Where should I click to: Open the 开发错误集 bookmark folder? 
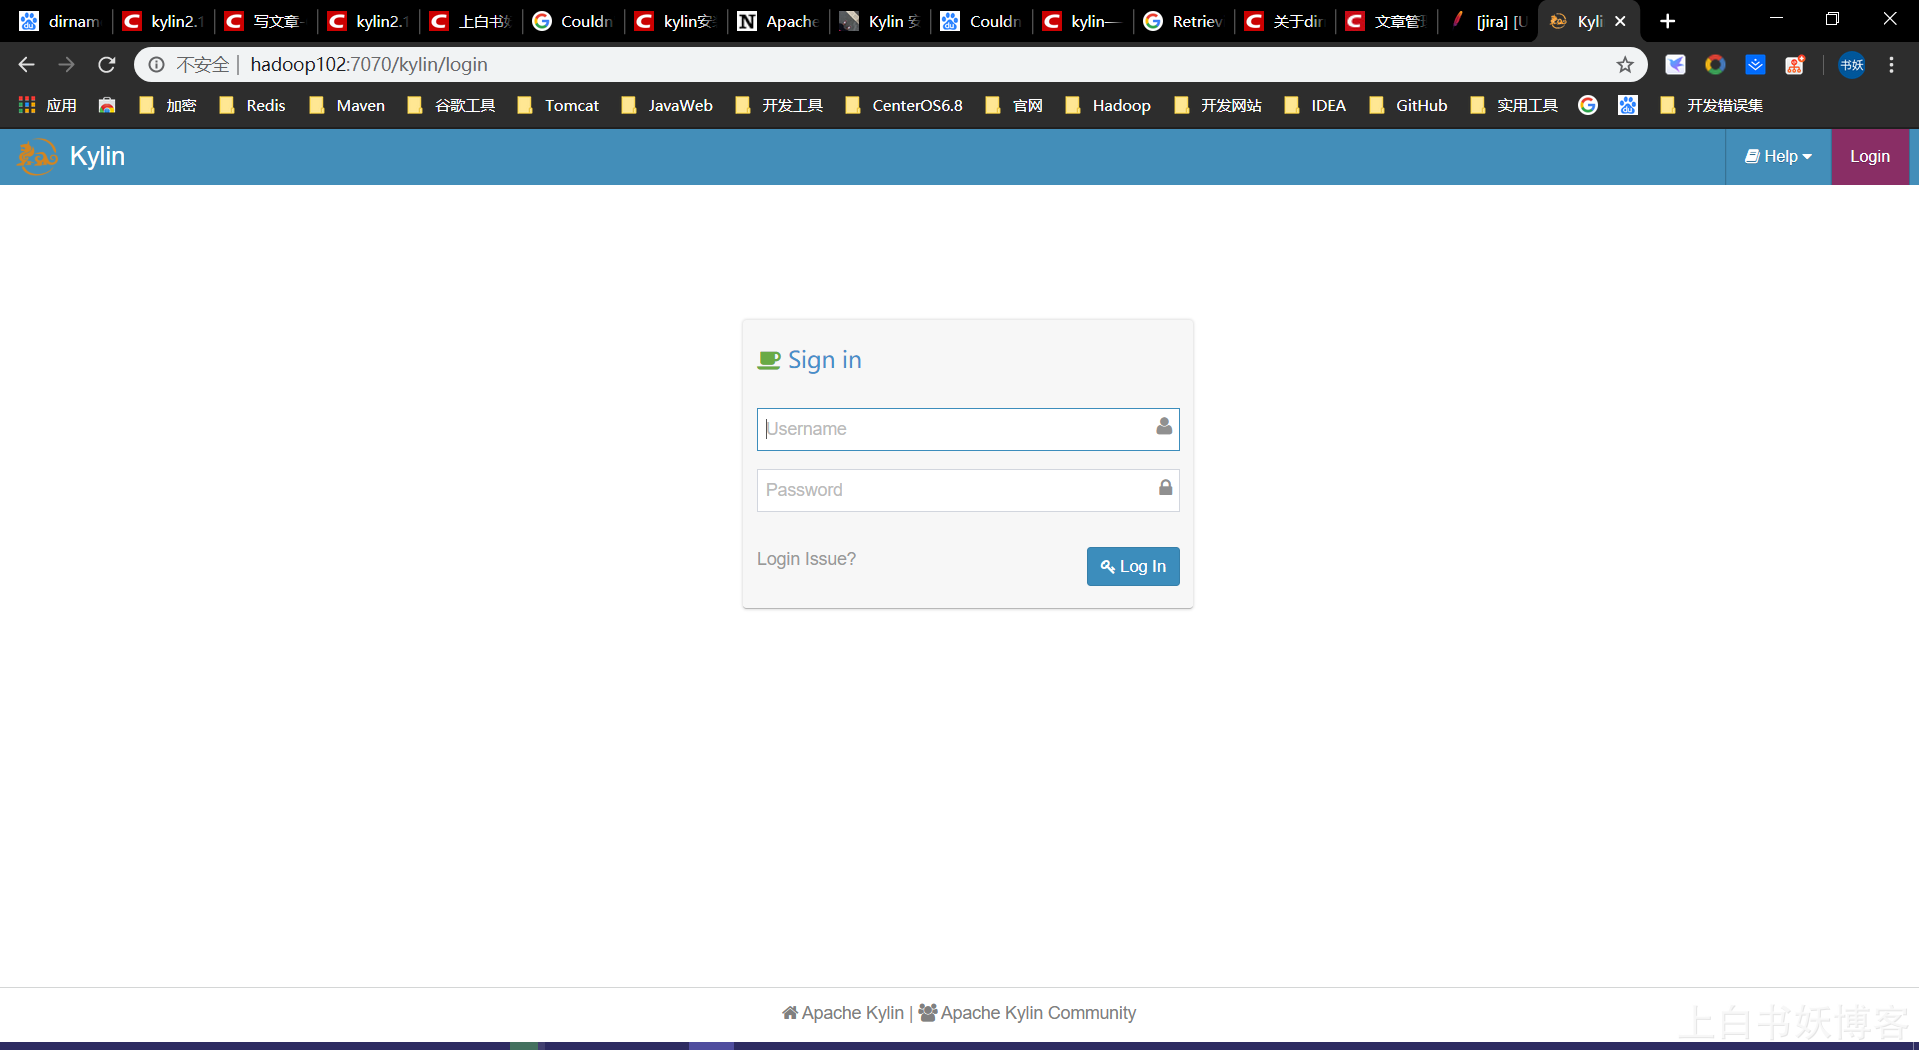(1711, 106)
